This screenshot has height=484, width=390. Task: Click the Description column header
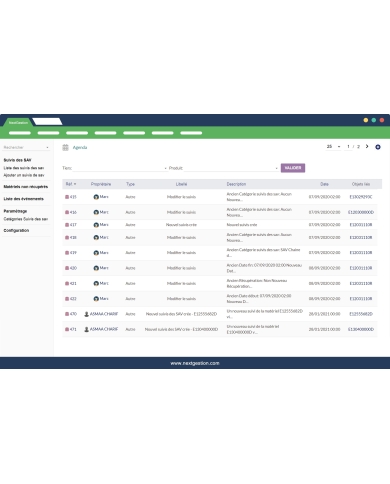236,184
